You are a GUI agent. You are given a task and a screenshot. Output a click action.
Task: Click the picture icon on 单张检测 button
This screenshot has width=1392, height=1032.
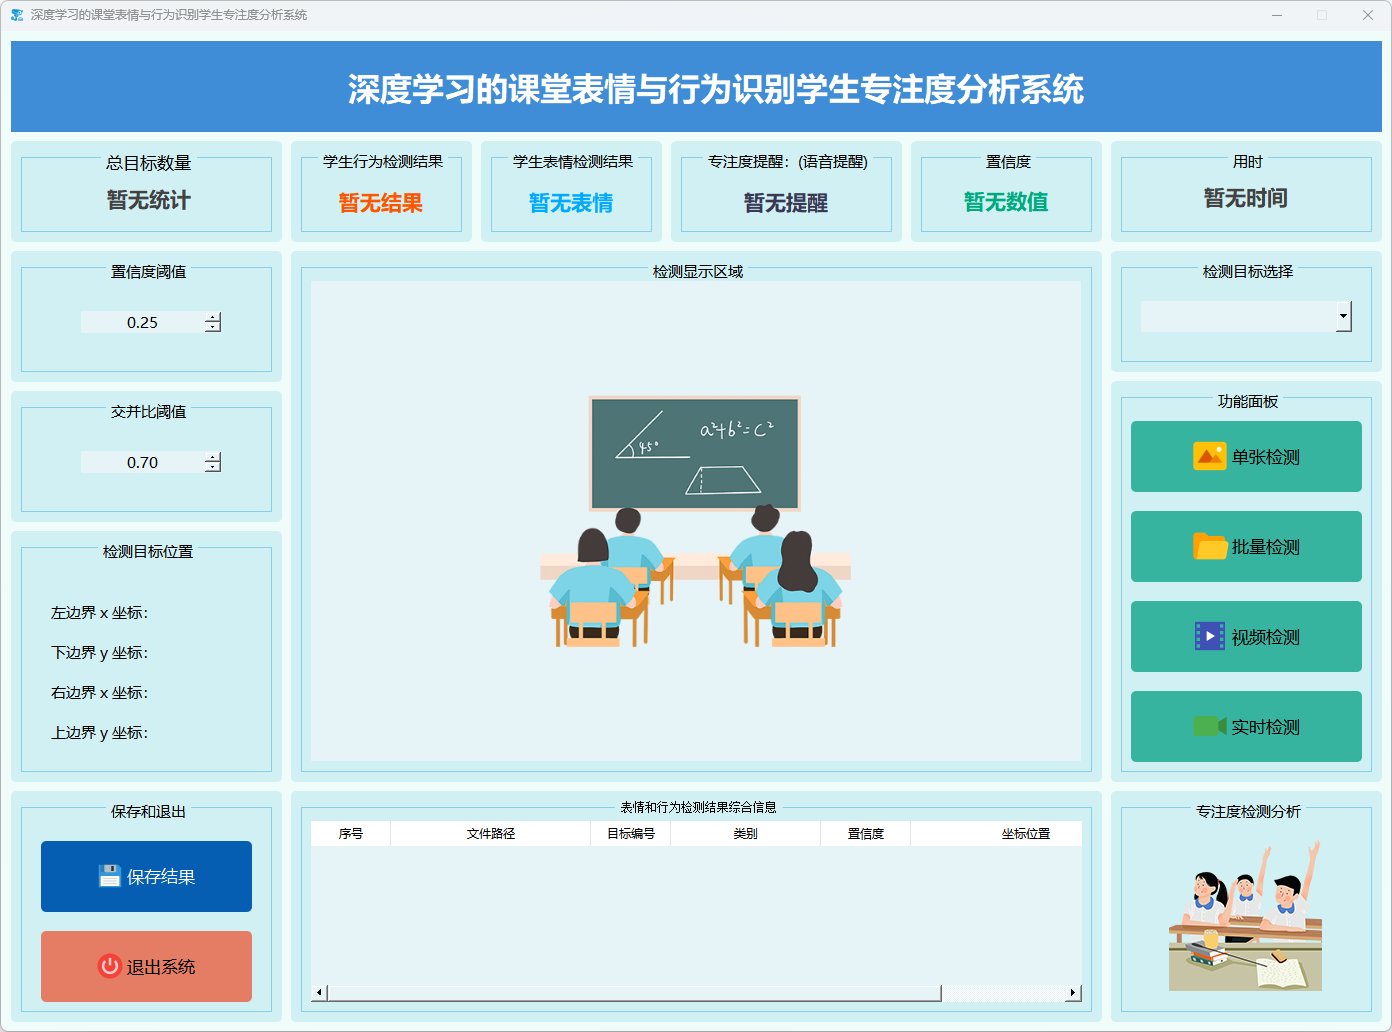coord(1209,456)
